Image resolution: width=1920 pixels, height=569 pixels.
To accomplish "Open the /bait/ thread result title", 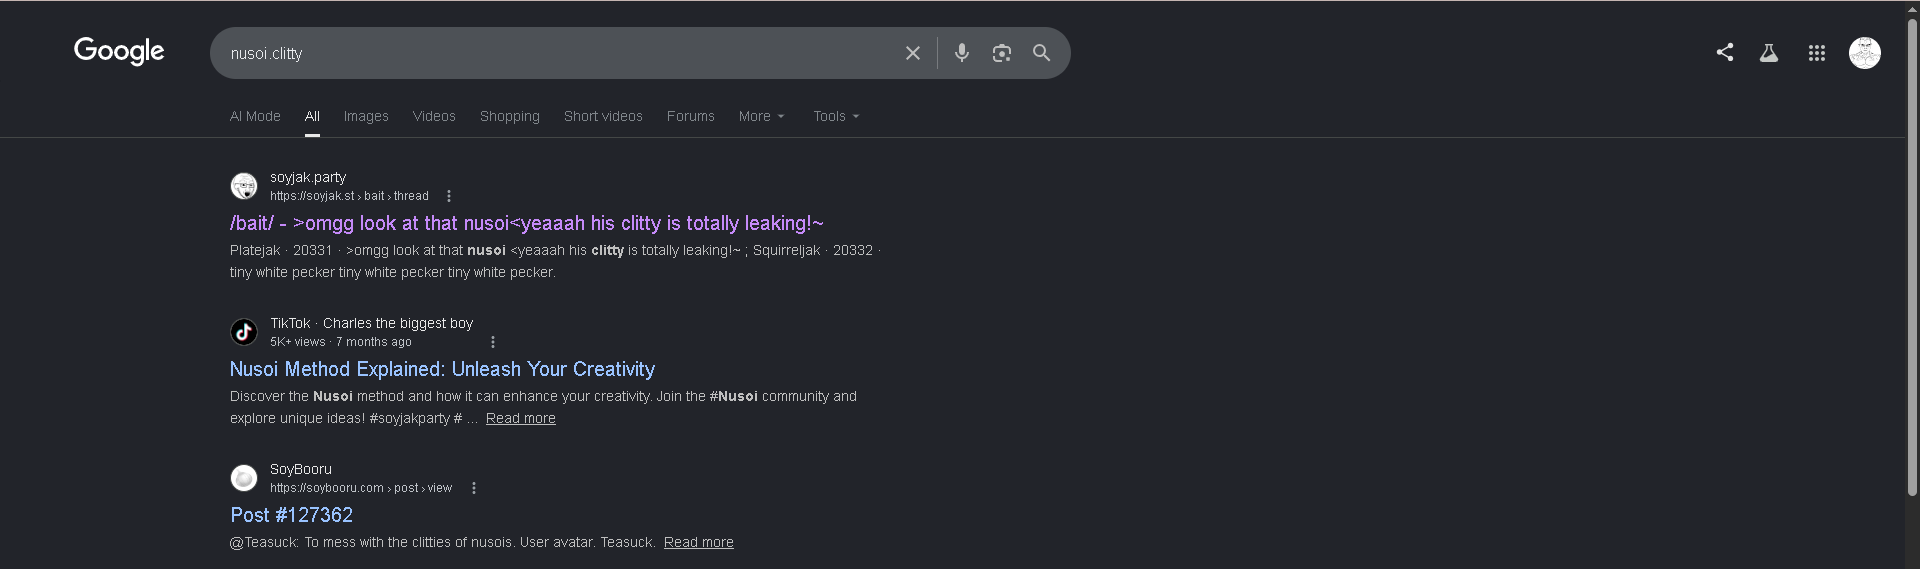I will [527, 223].
